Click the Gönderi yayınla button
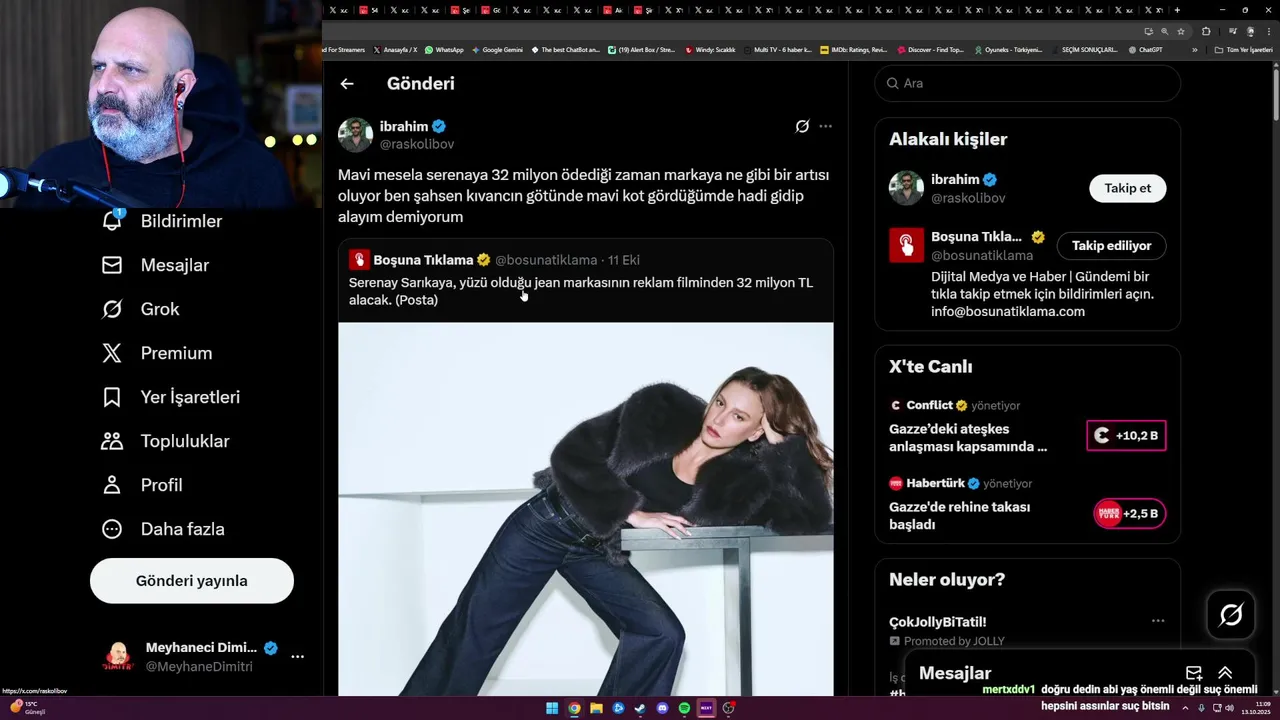The height and width of the screenshot is (720, 1280). coord(192,581)
